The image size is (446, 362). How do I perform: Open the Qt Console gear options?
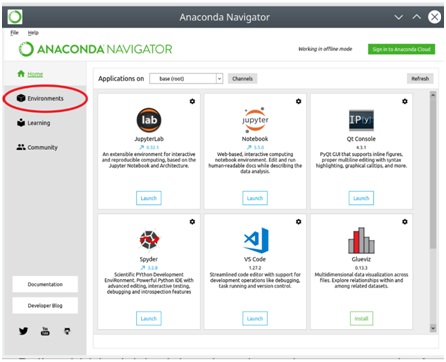(405, 101)
